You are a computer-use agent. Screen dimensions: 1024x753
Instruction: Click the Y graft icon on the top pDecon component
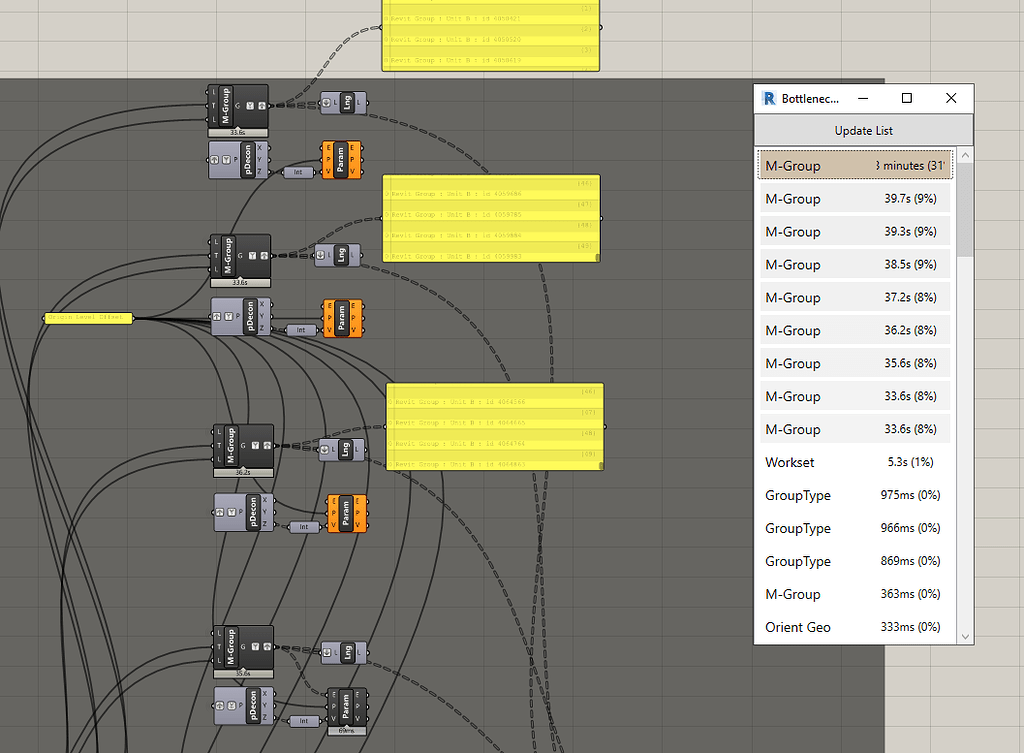226,160
